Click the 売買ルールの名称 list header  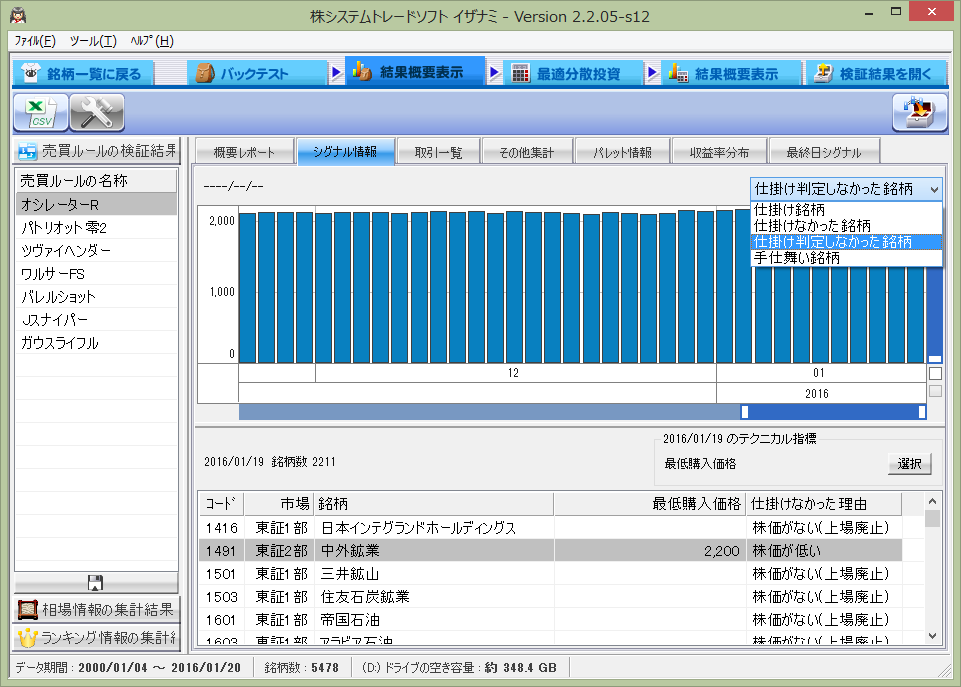pos(96,181)
